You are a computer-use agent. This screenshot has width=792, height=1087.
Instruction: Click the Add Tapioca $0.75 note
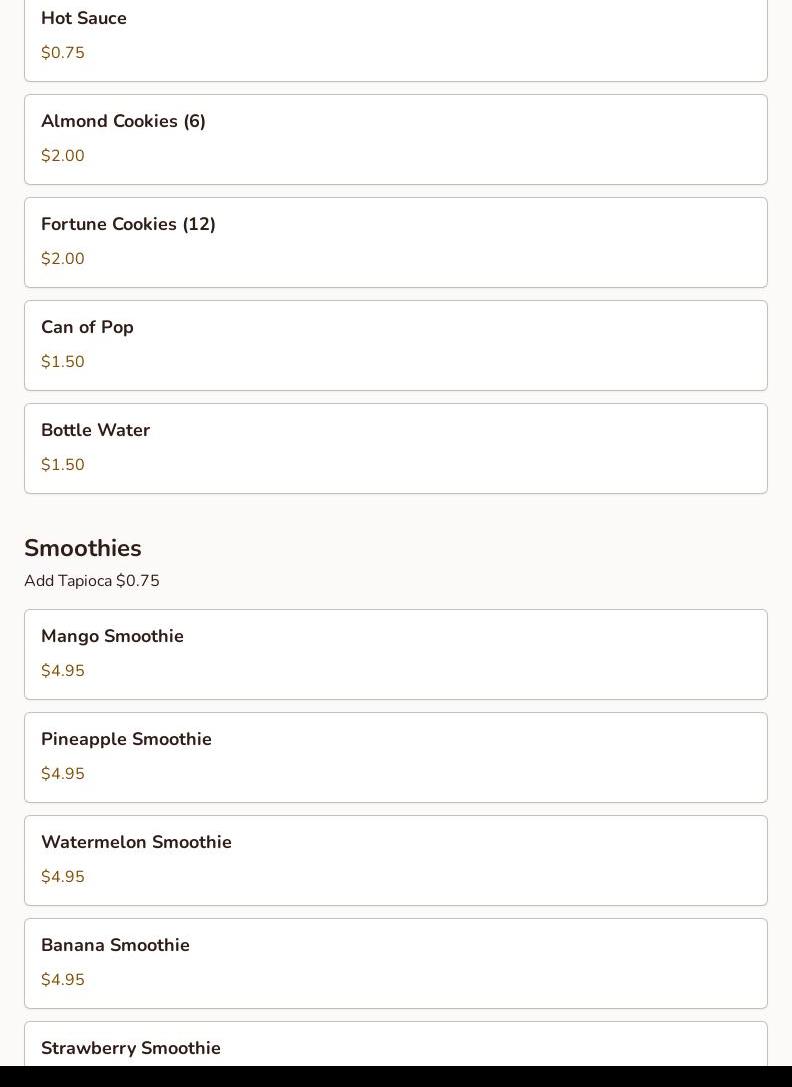[x=92, y=581]
